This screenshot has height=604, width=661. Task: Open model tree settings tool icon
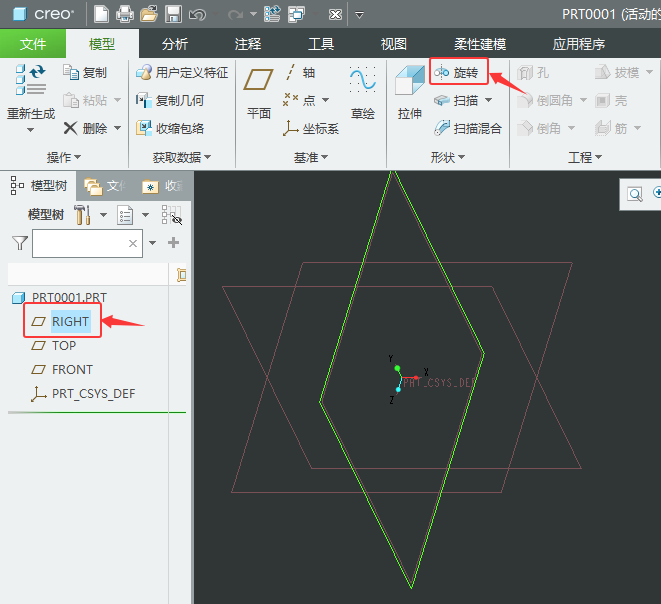coord(83,215)
